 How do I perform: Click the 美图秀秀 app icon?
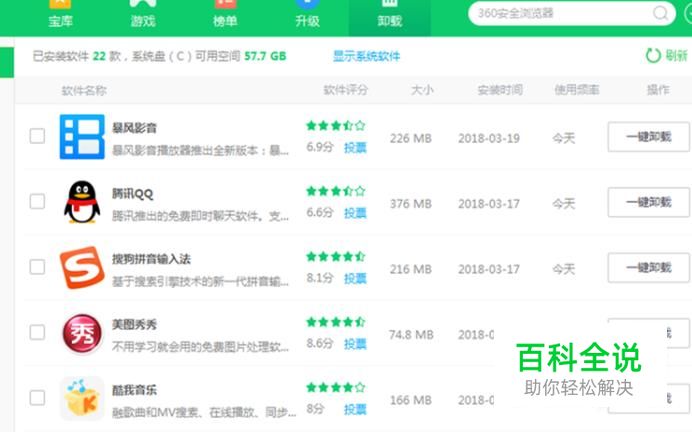82,333
